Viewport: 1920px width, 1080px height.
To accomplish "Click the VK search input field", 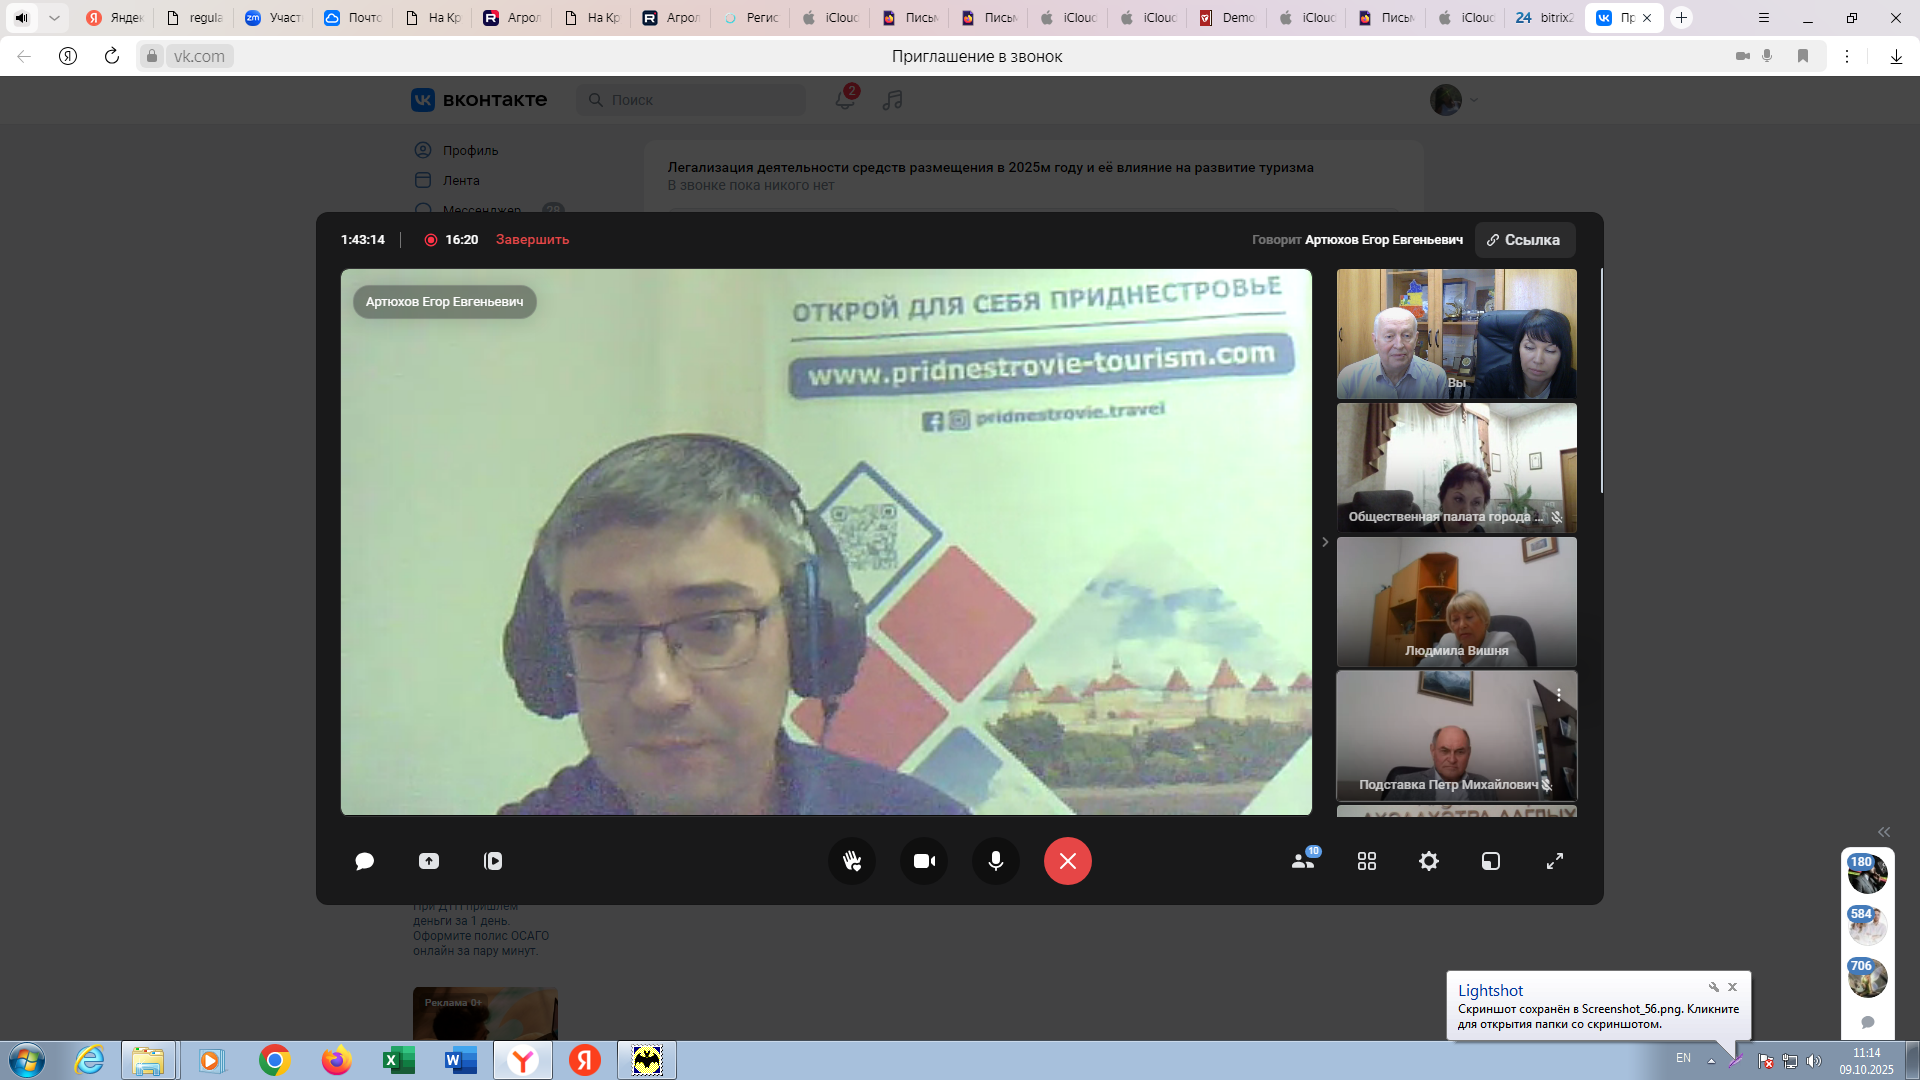I will click(700, 100).
